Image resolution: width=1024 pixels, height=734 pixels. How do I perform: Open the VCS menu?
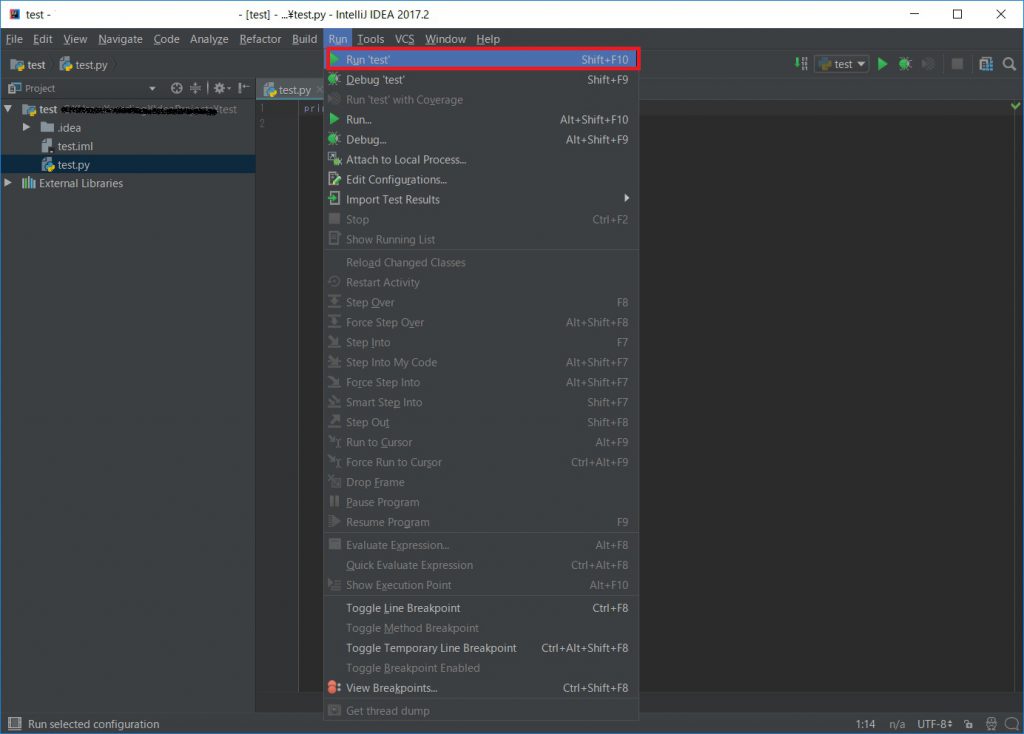click(x=404, y=39)
